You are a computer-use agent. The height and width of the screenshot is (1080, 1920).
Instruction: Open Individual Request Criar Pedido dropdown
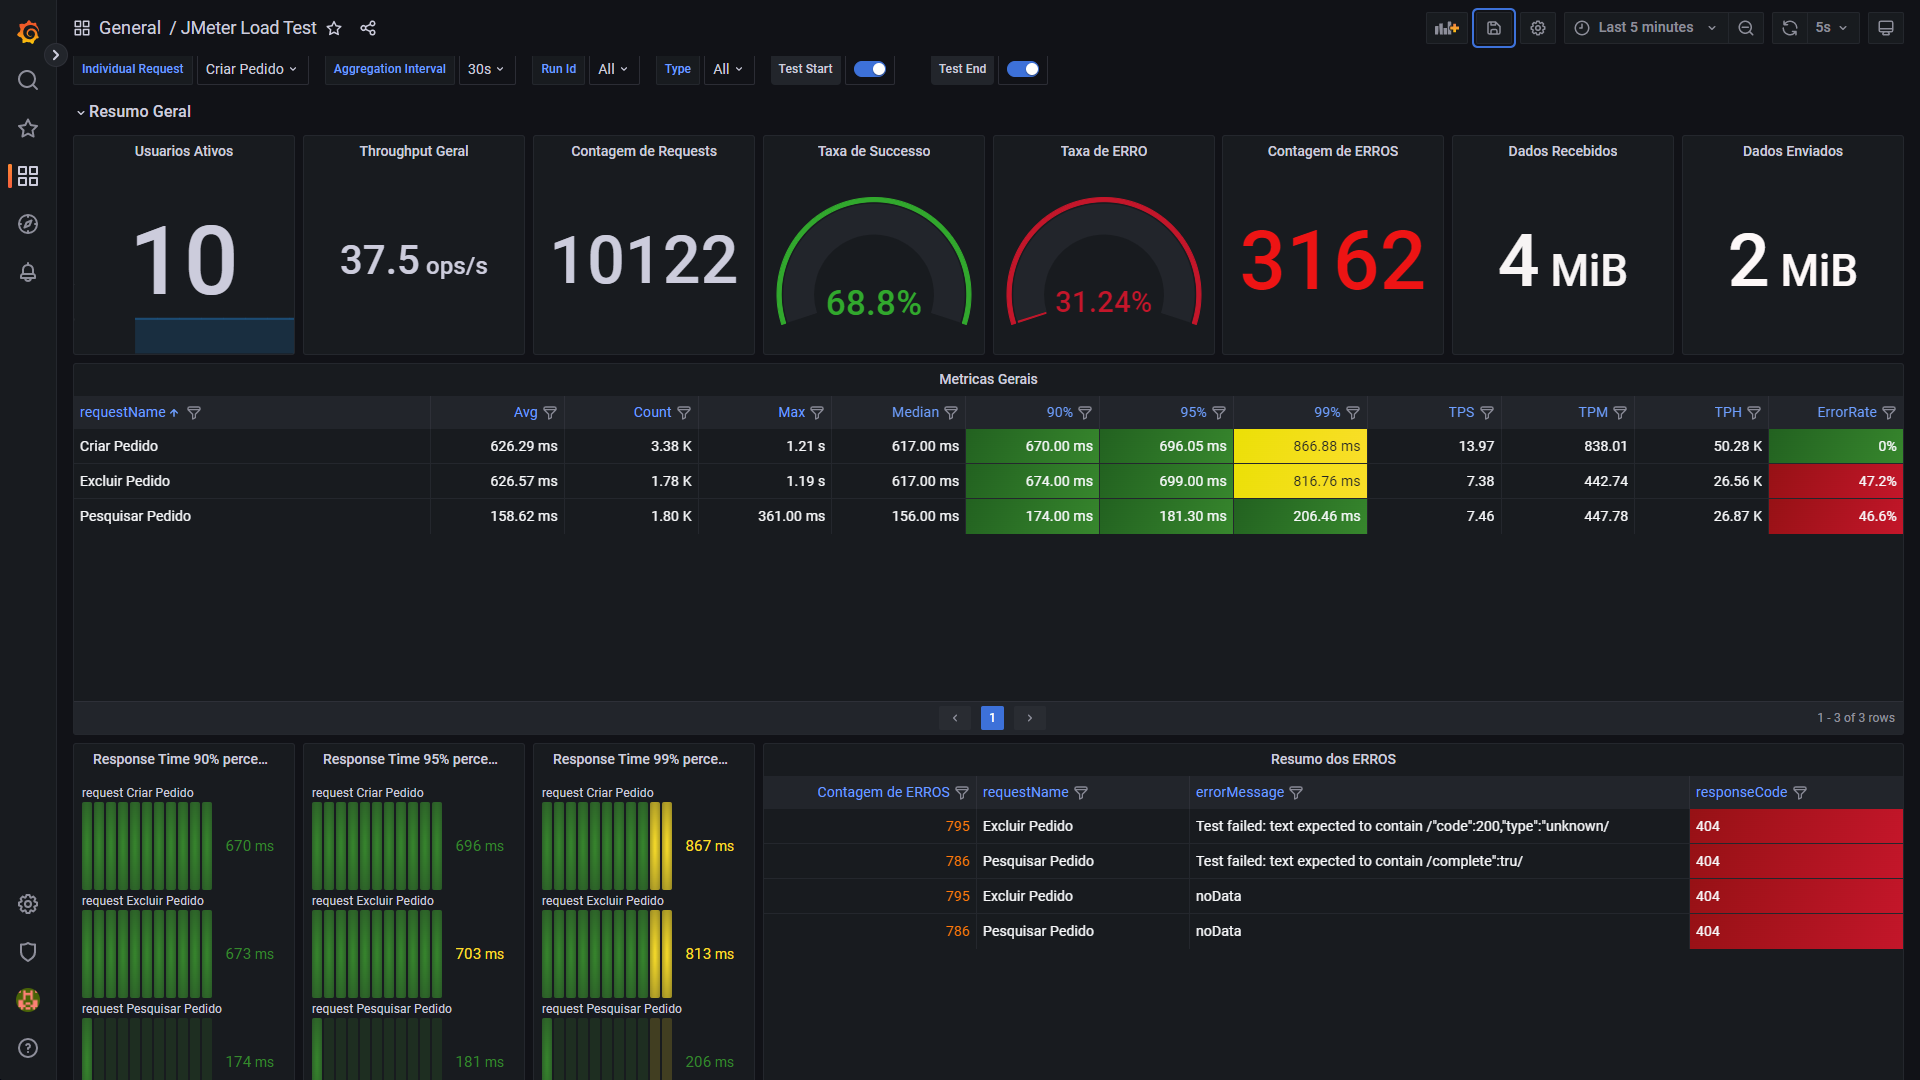(x=251, y=69)
